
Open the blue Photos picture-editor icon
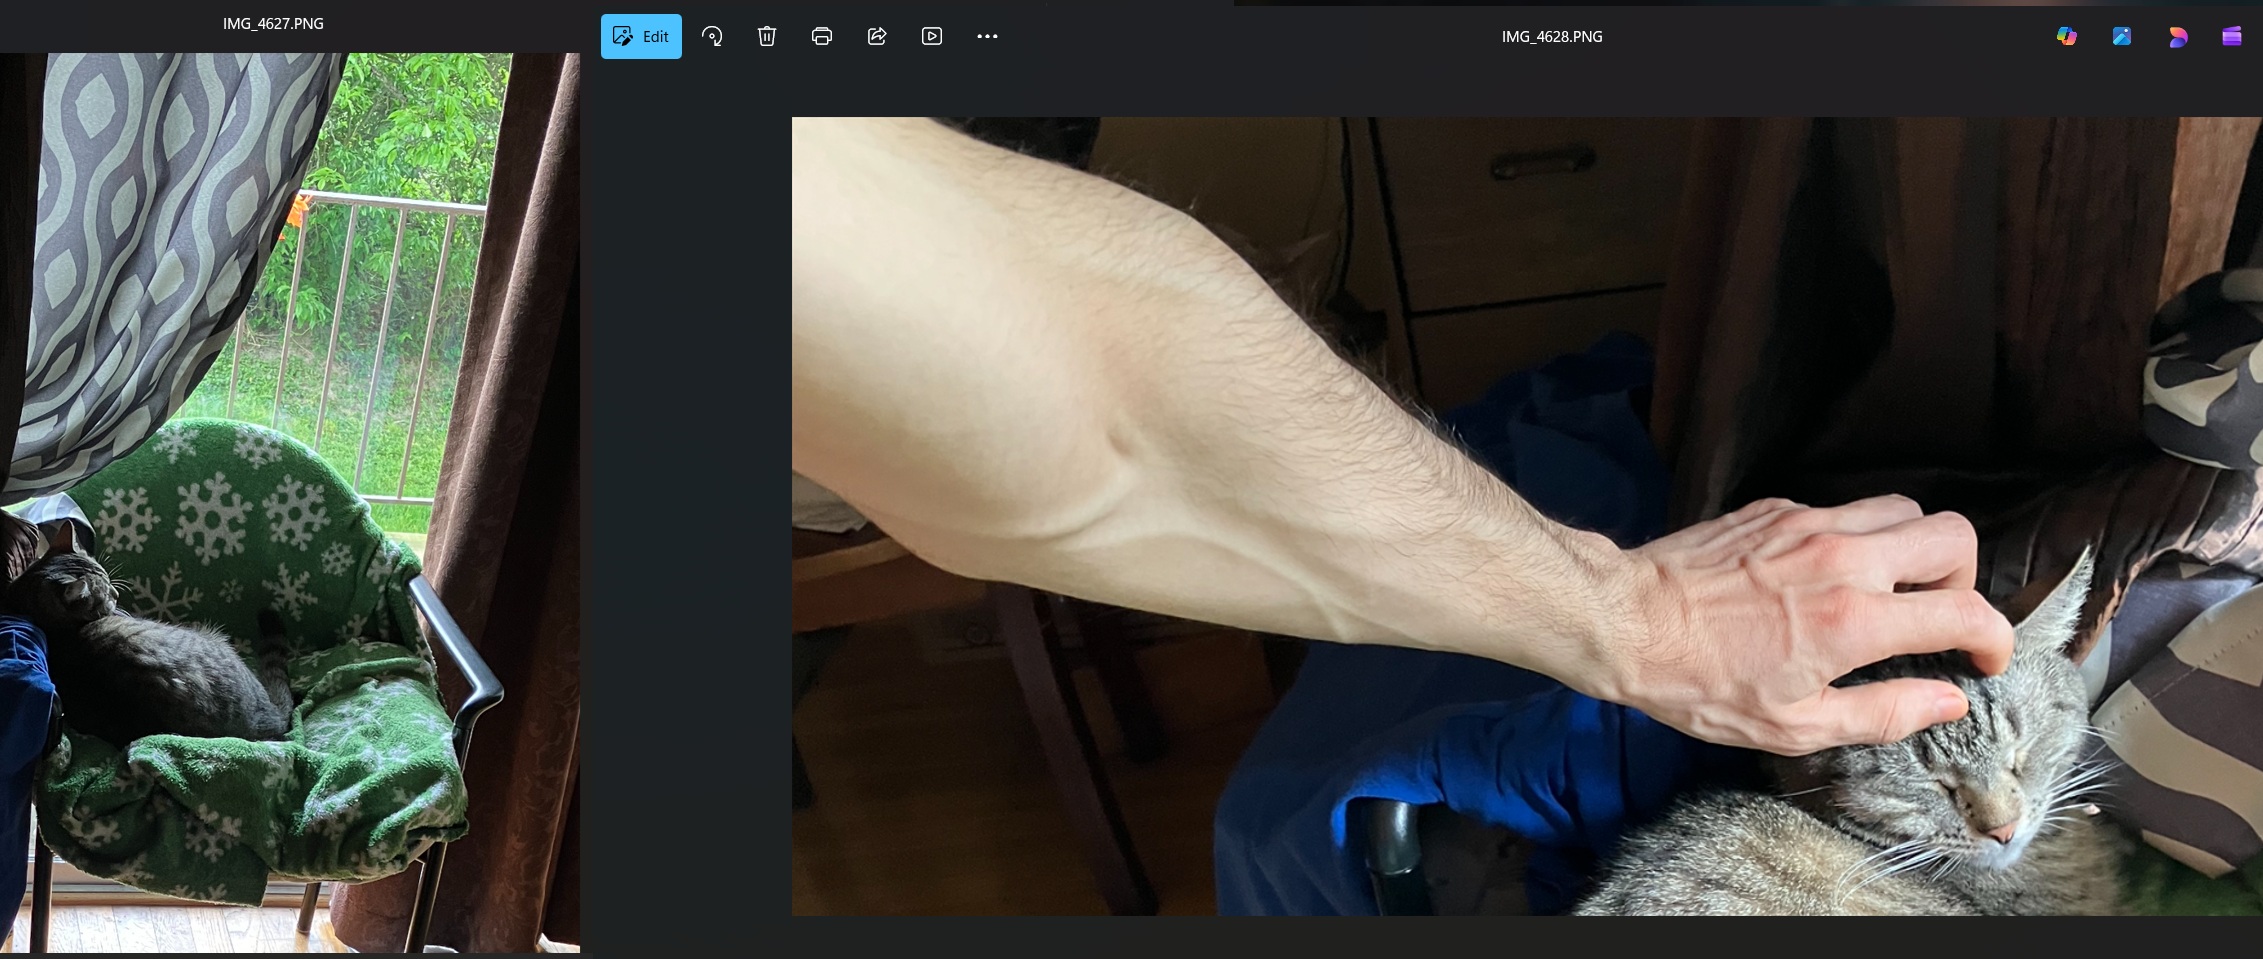click(2122, 37)
